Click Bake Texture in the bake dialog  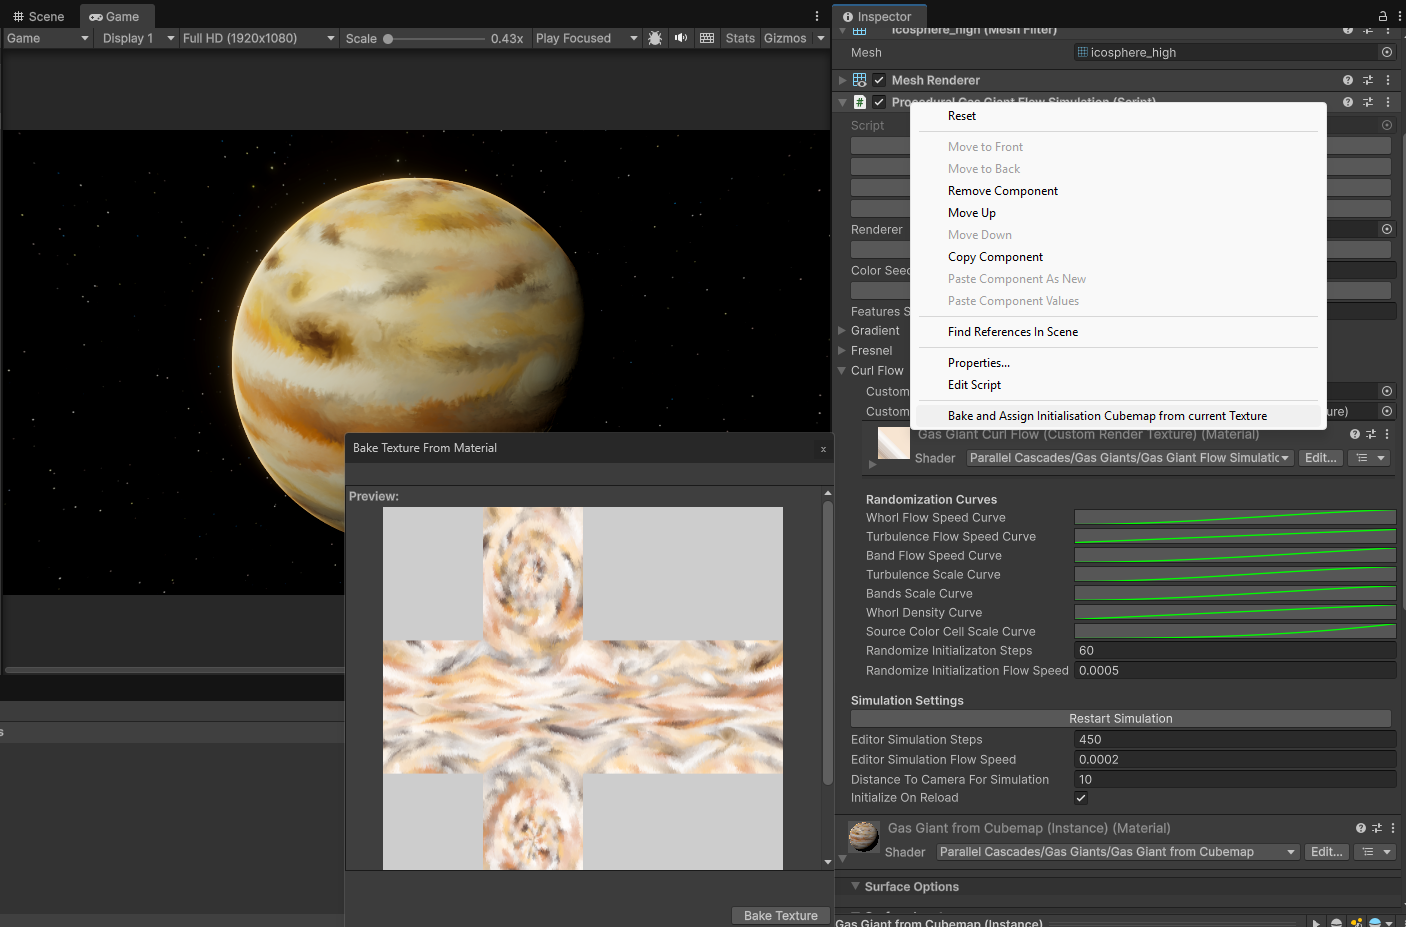pyautogui.click(x=780, y=915)
